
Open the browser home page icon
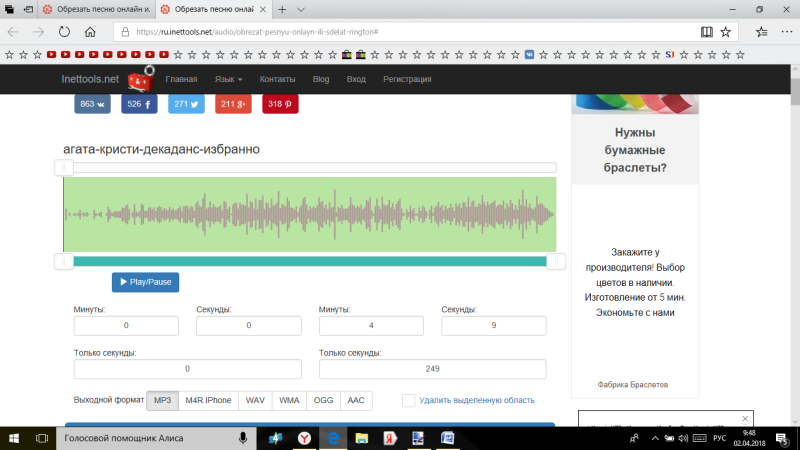coord(90,32)
